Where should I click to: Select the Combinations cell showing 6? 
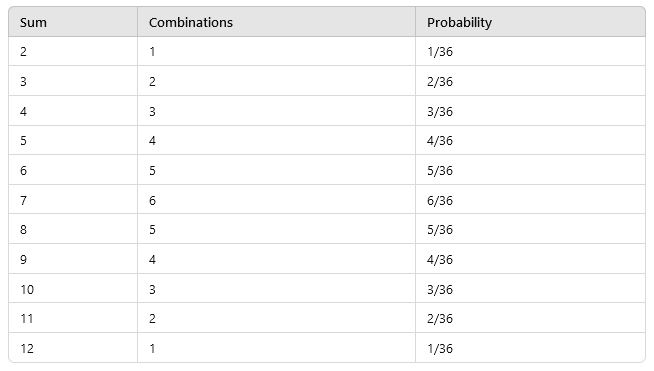click(x=277, y=200)
